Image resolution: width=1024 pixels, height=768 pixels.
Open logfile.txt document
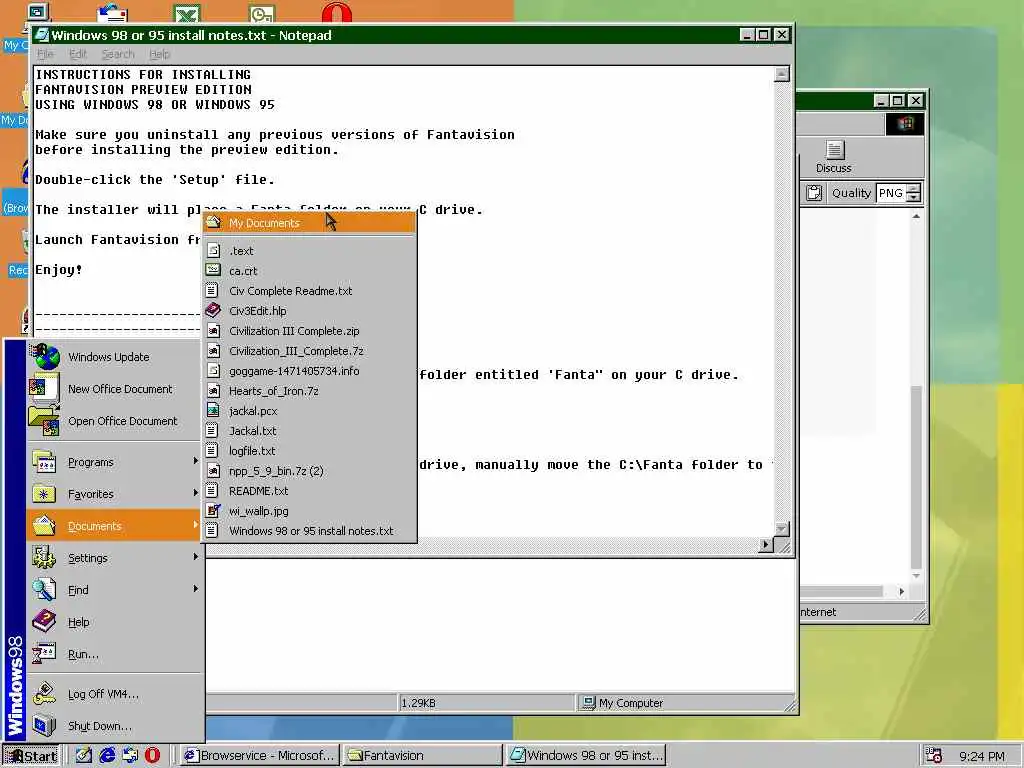pos(309,451)
